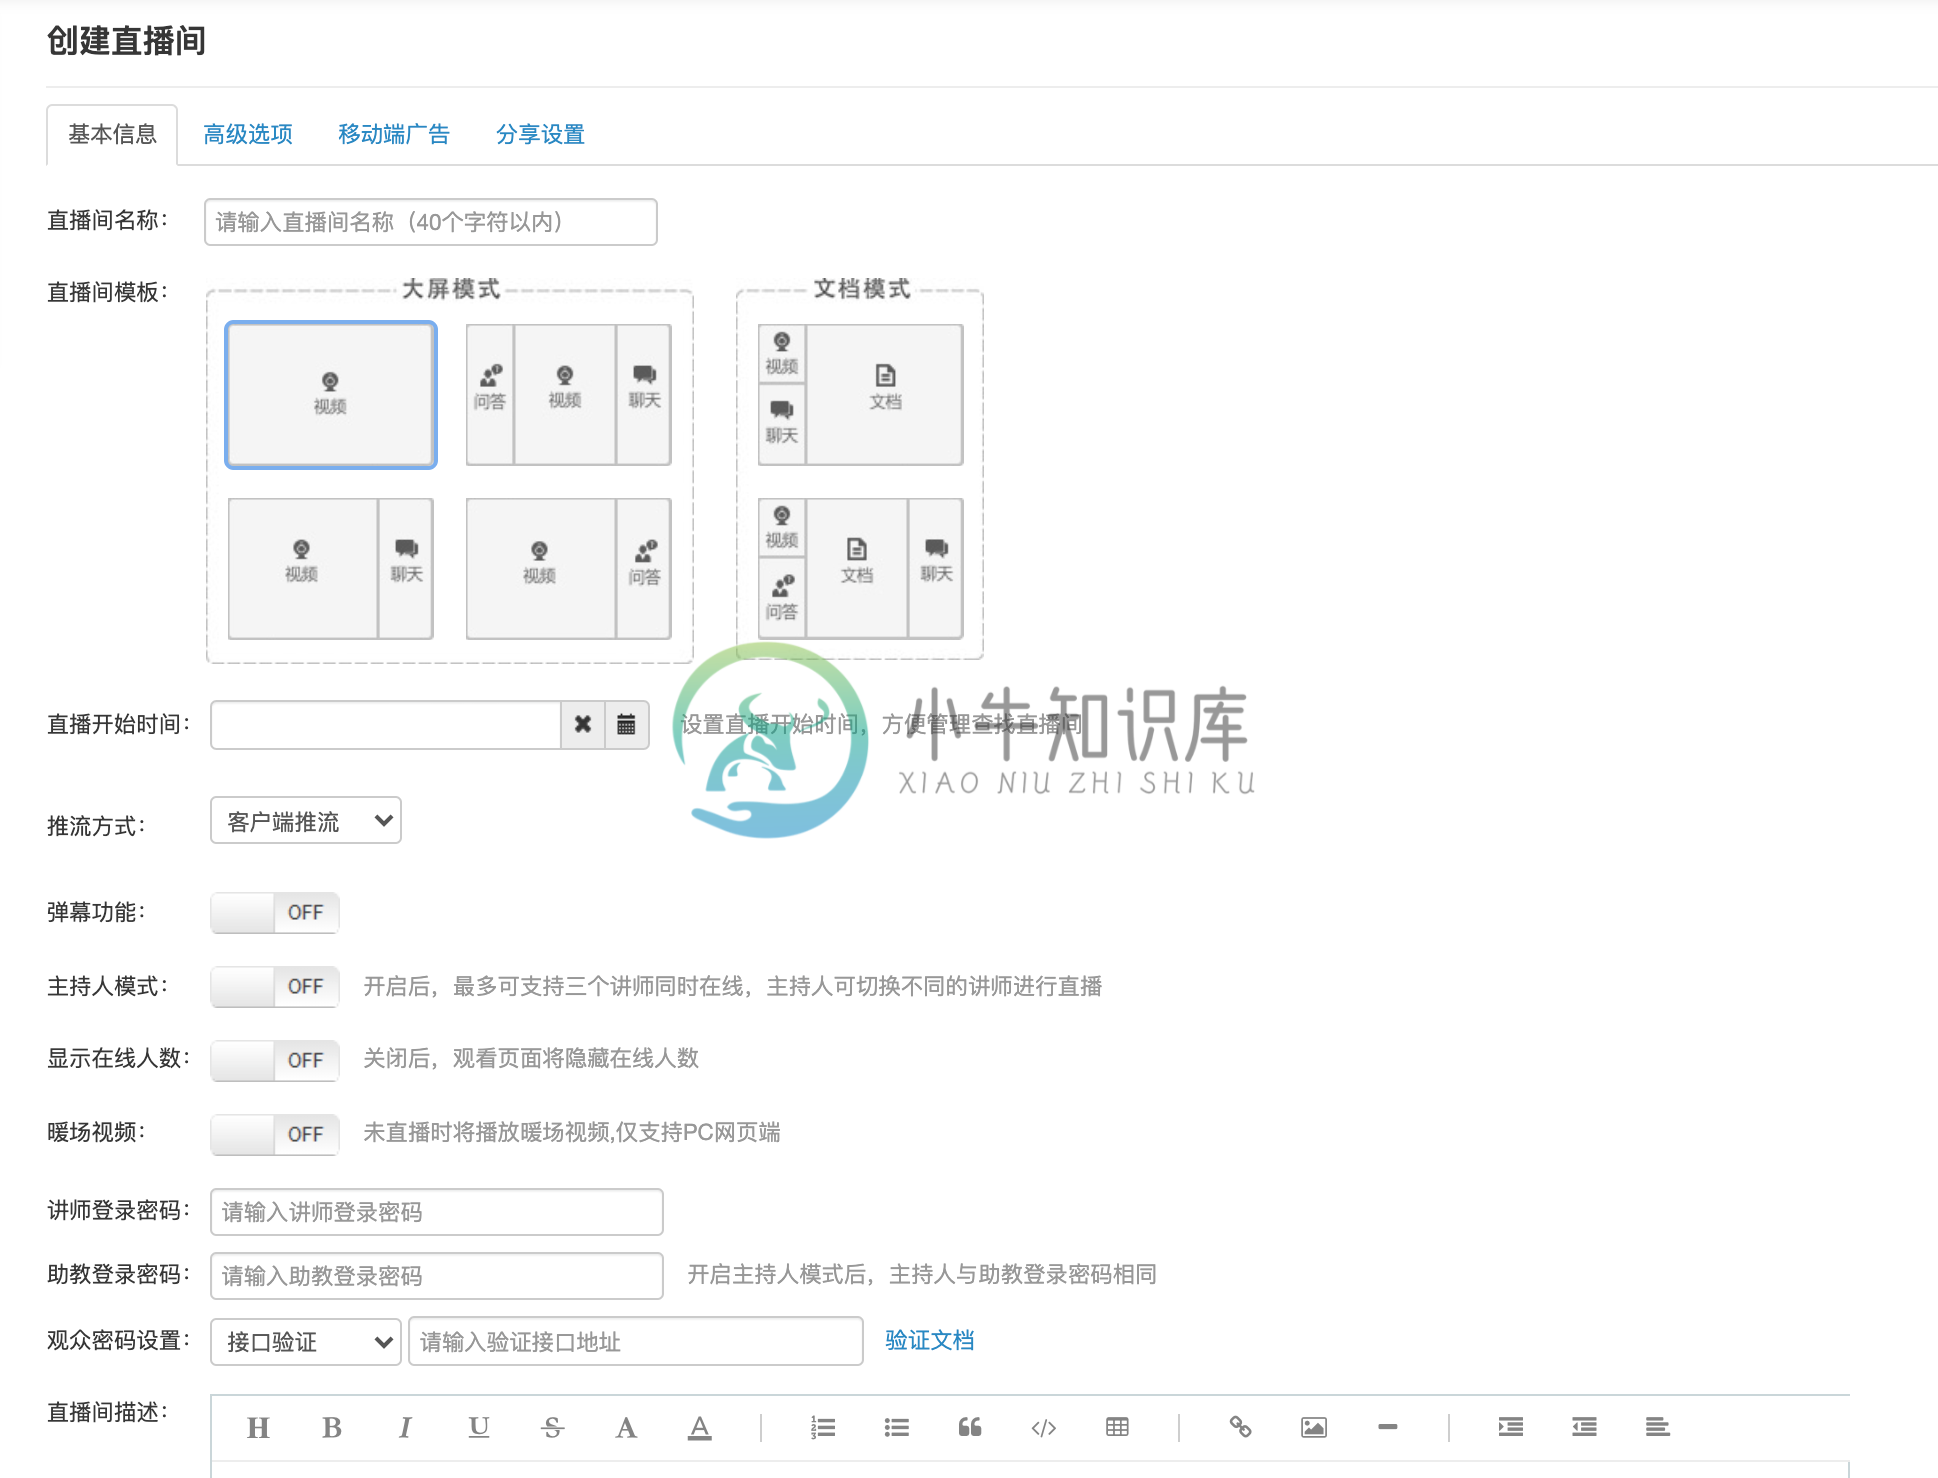
Task: Open text alignment option
Action: pos(1657,1427)
